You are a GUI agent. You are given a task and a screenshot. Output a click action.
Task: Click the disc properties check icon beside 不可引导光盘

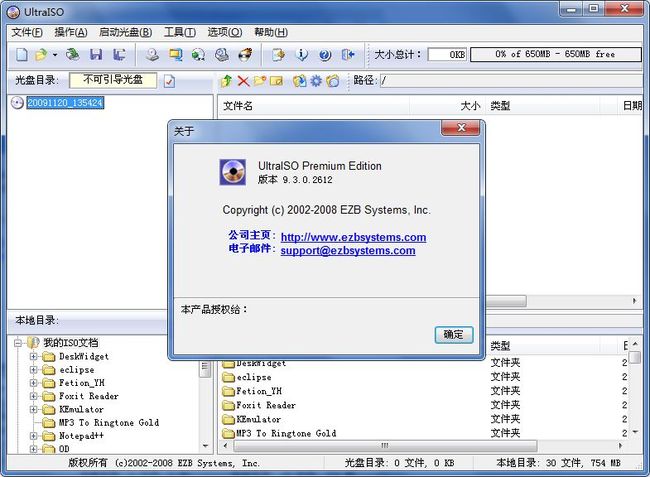[x=169, y=81]
